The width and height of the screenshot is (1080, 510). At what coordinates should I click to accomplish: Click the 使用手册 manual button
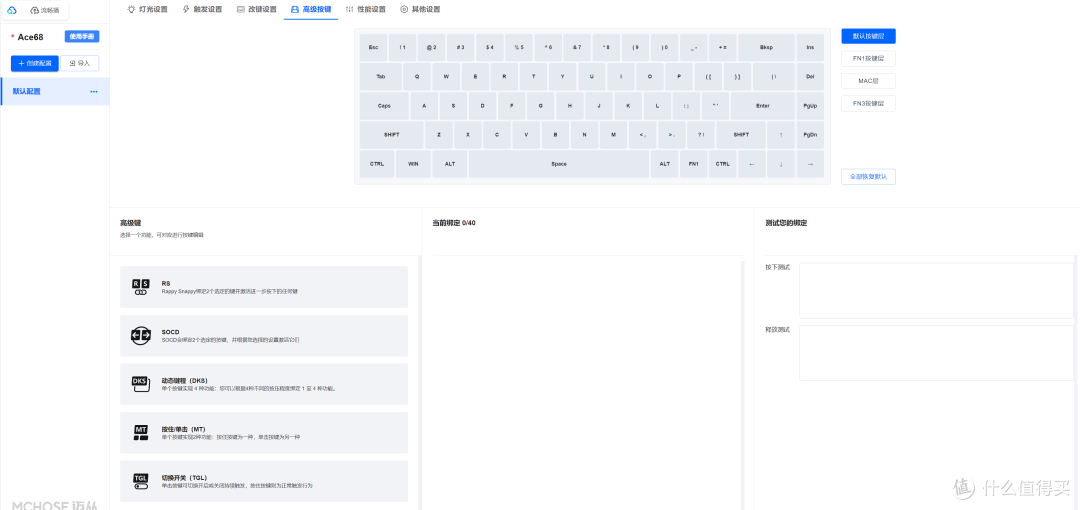click(x=82, y=37)
